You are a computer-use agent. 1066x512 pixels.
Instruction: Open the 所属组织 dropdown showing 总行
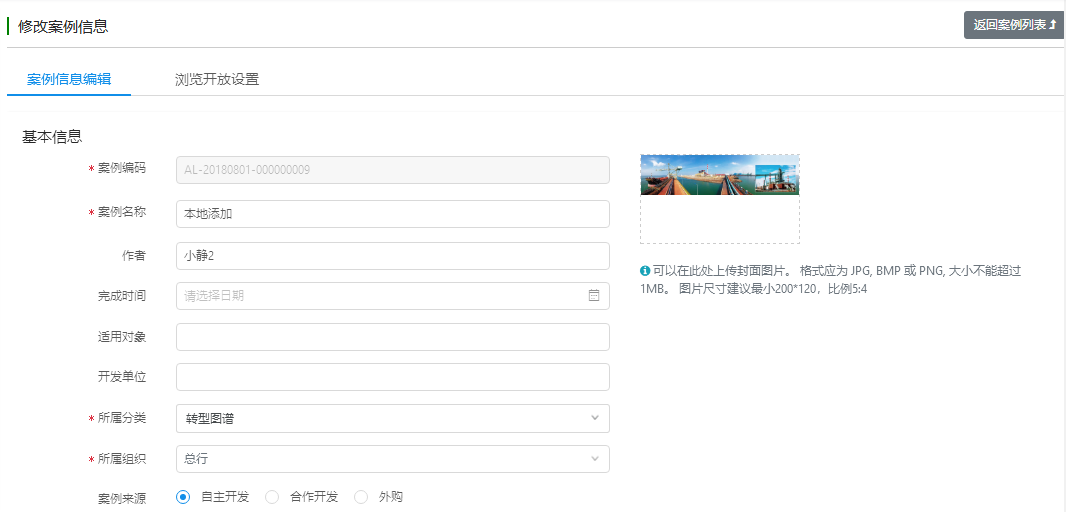point(392,459)
